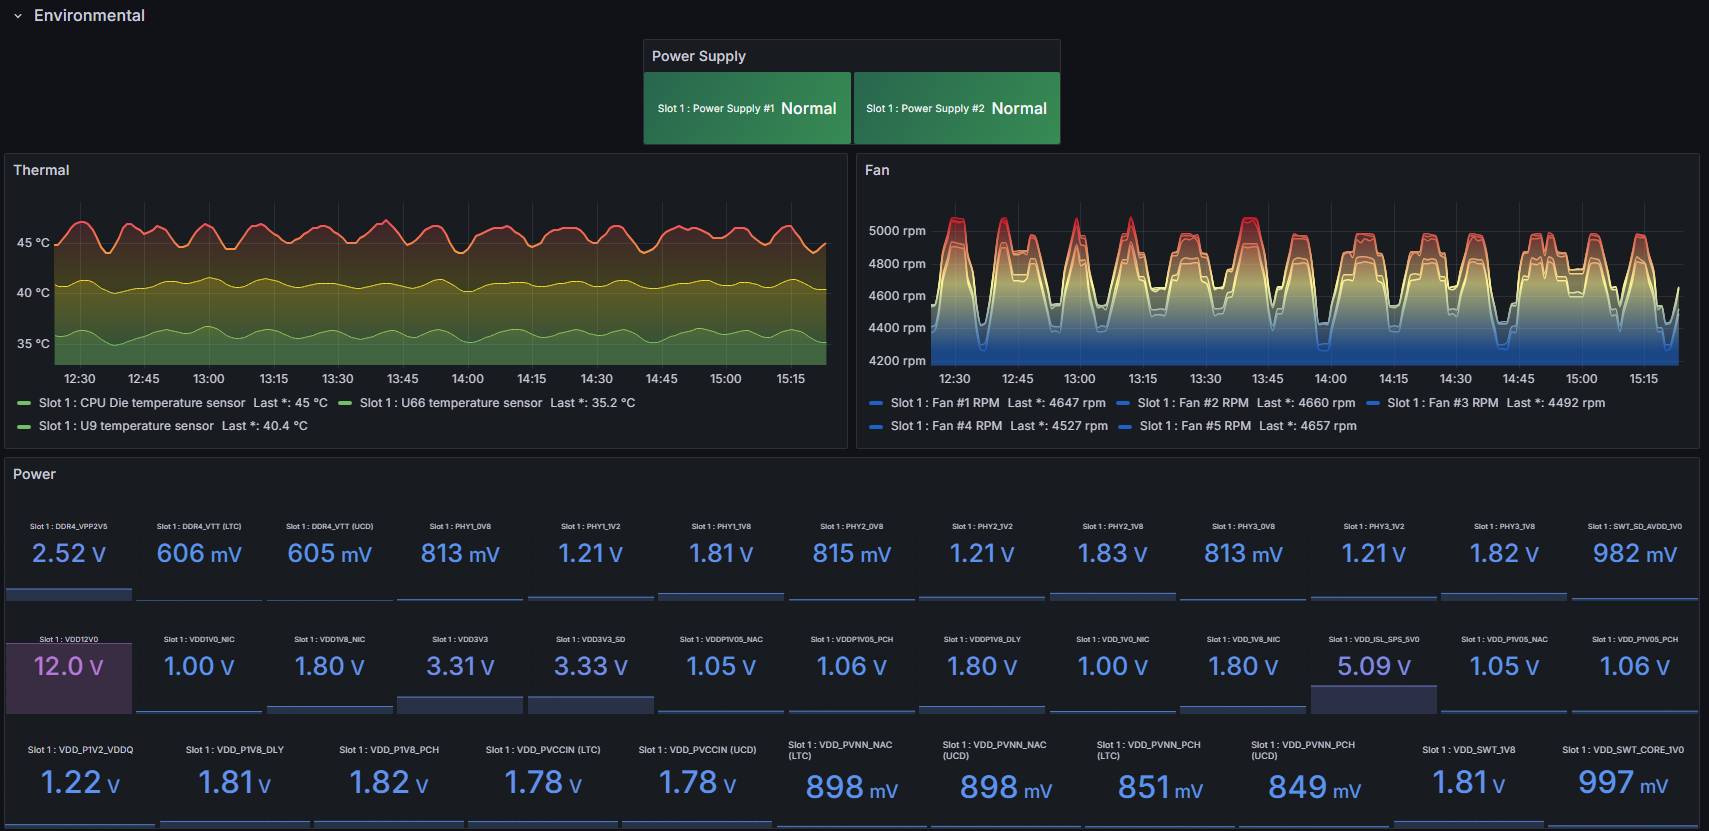Viewport: 1709px width, 831px height.
Task: Click the U9 temperature sensor legend color
Action: pyautogui.click(x=24, y=426)
